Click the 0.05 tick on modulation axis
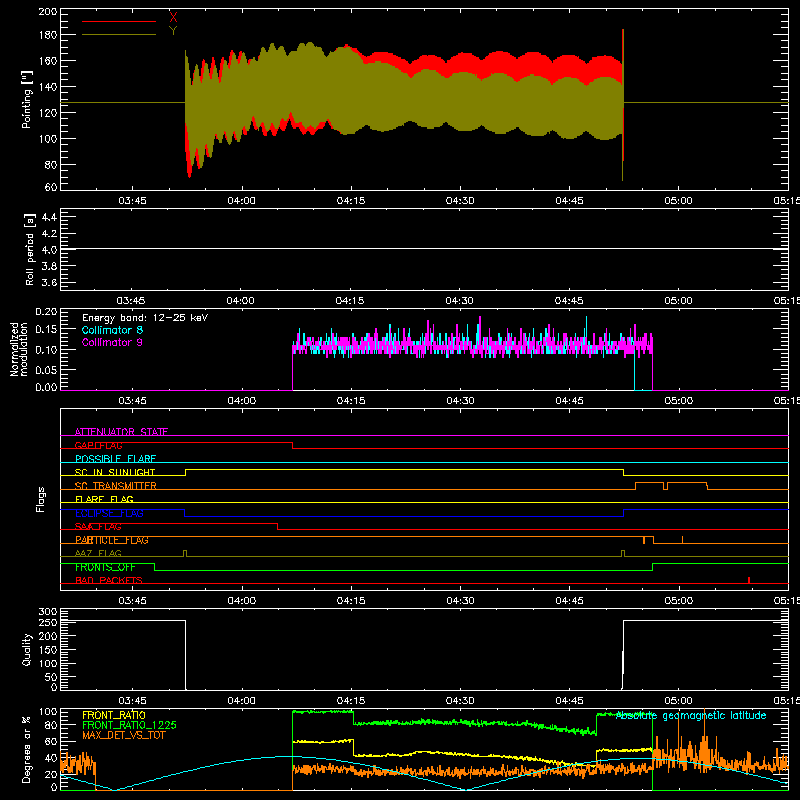Screen dimensions: 800x800 [x=46, y=369]
